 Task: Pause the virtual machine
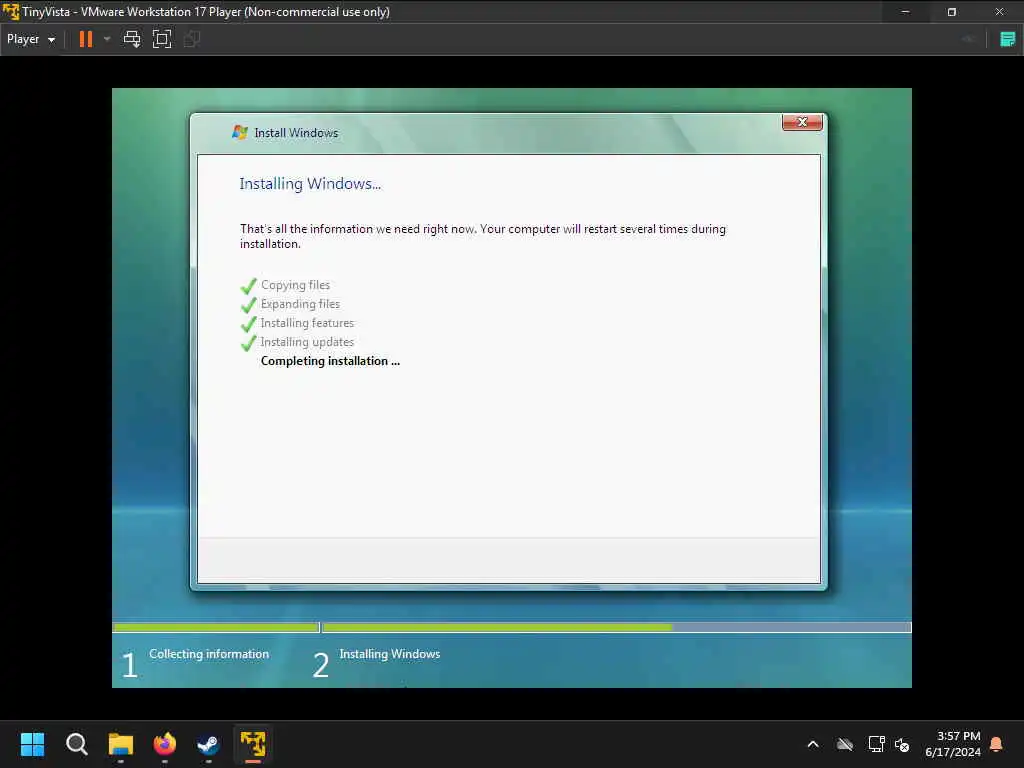click(86, 39)
